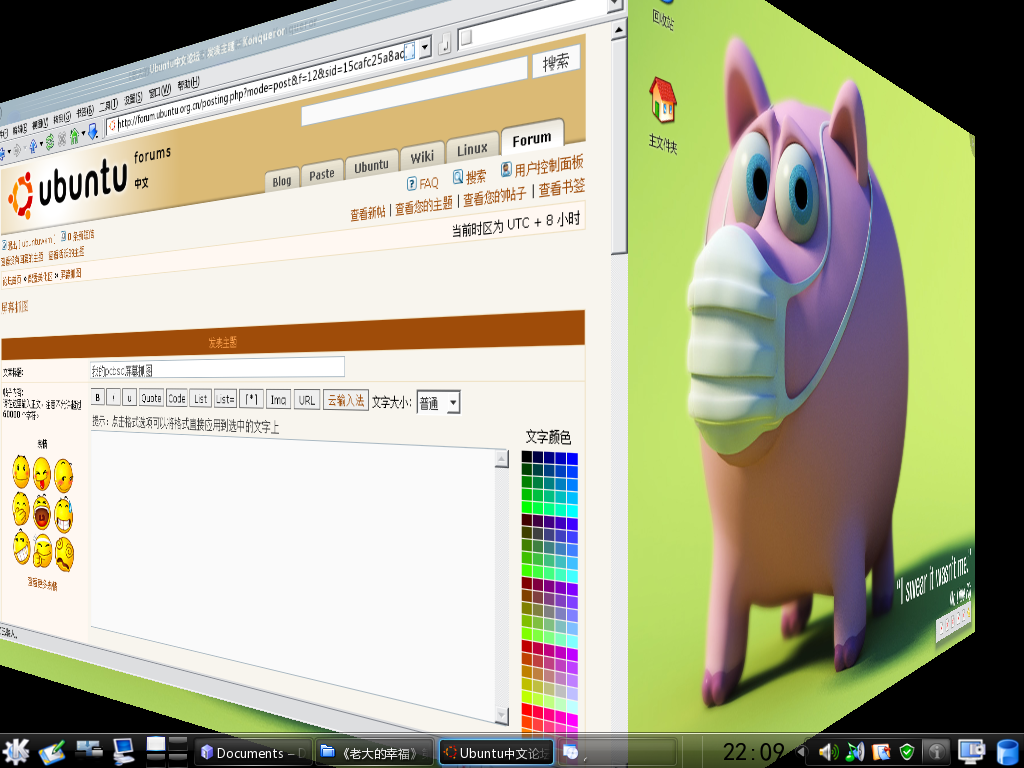The height and width of the screenshot is (768, 1024).
Task: Click the green Home icon in Konqueror toolbar
Action: [74, 136]
